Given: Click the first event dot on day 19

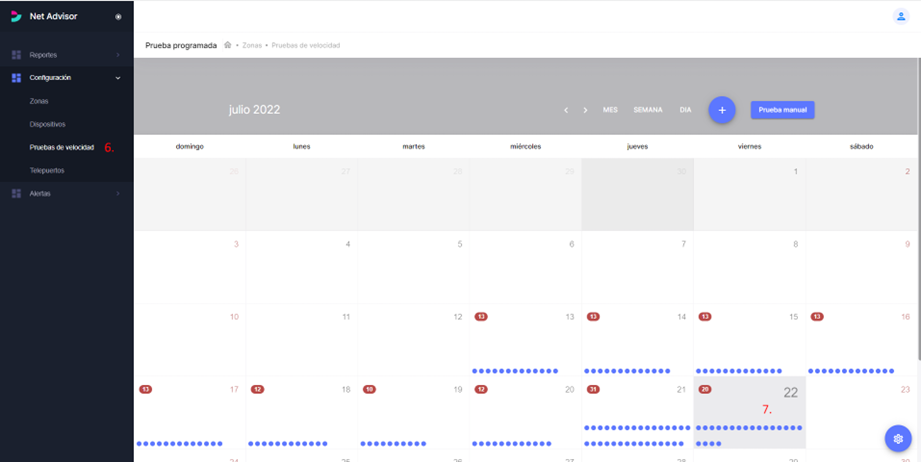Looking at the screenshot, I should click(363, 444).
